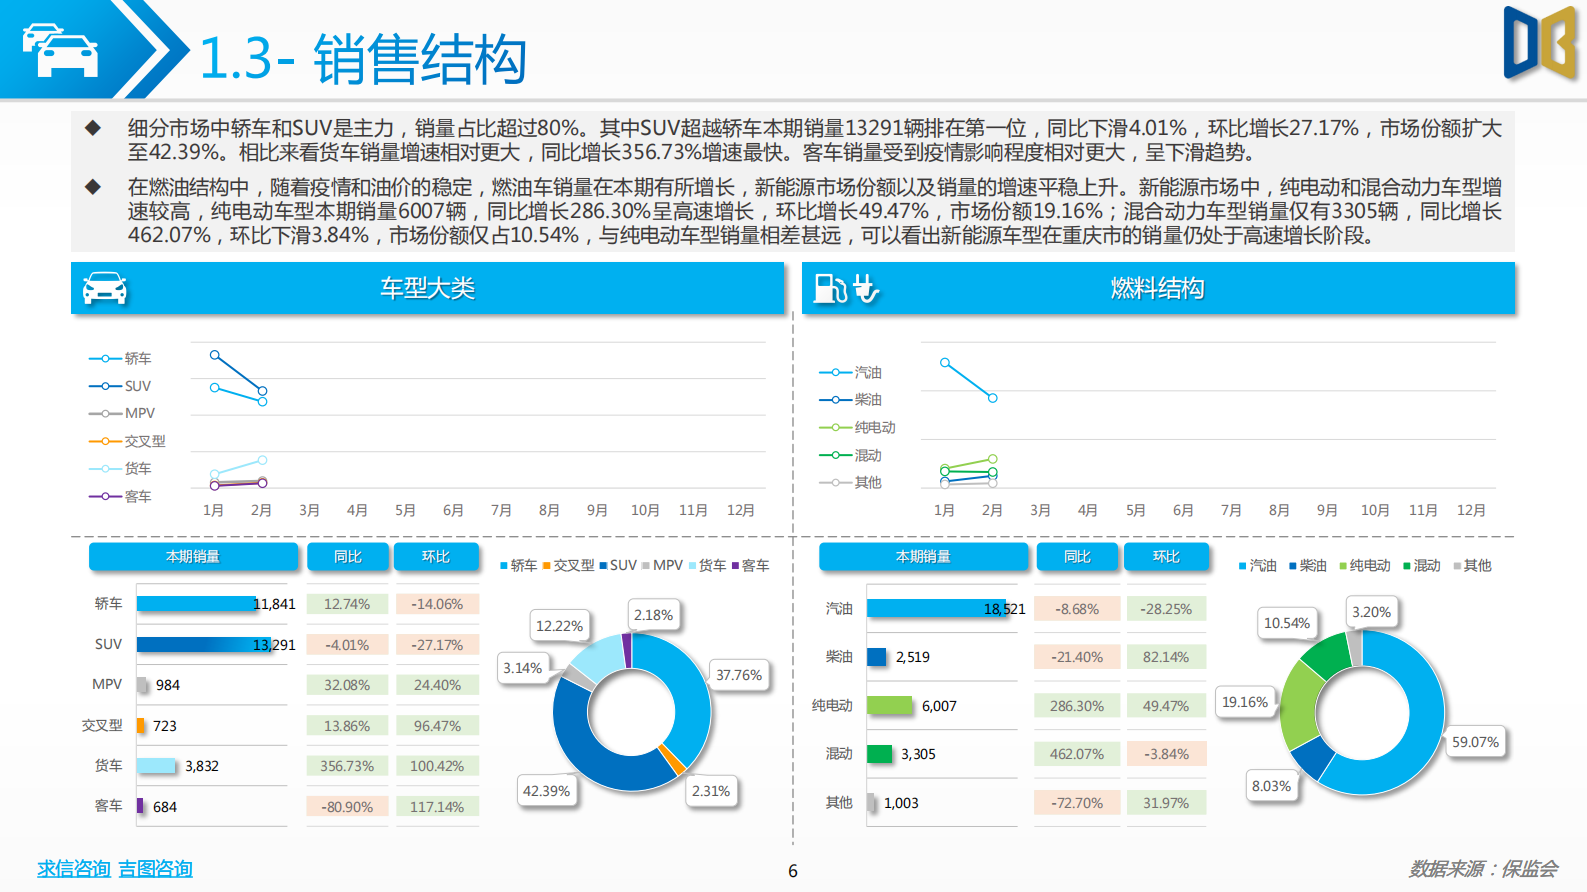
Task: Click the MPV line legend marker
Action: click(x=105, y=413)
